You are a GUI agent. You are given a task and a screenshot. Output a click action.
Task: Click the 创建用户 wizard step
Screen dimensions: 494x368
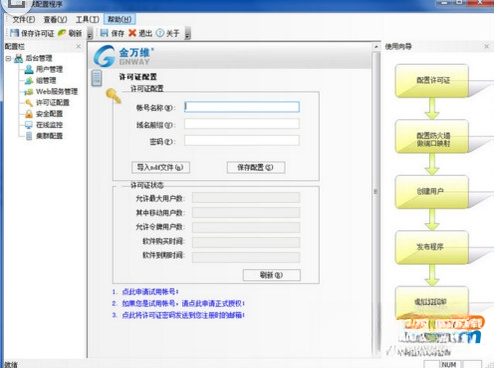click(432, 192)
